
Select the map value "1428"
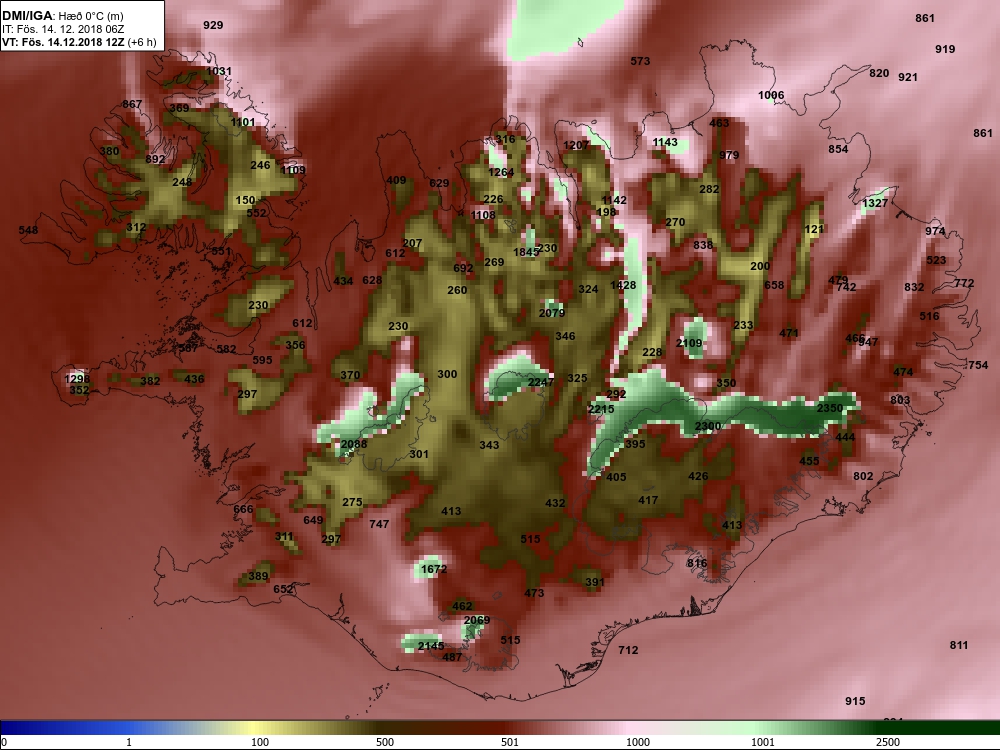pyautogui.click(x=623, y=285)
